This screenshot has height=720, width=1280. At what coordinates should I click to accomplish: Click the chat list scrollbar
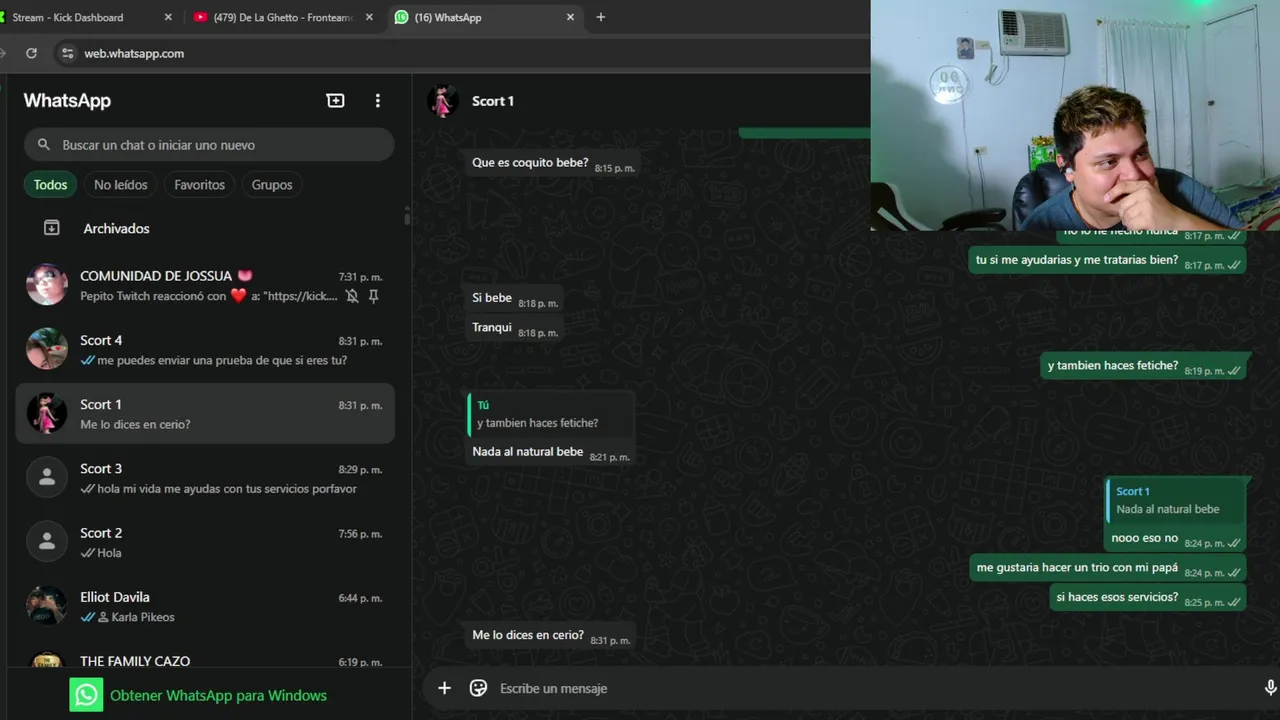tap(406, 216)
